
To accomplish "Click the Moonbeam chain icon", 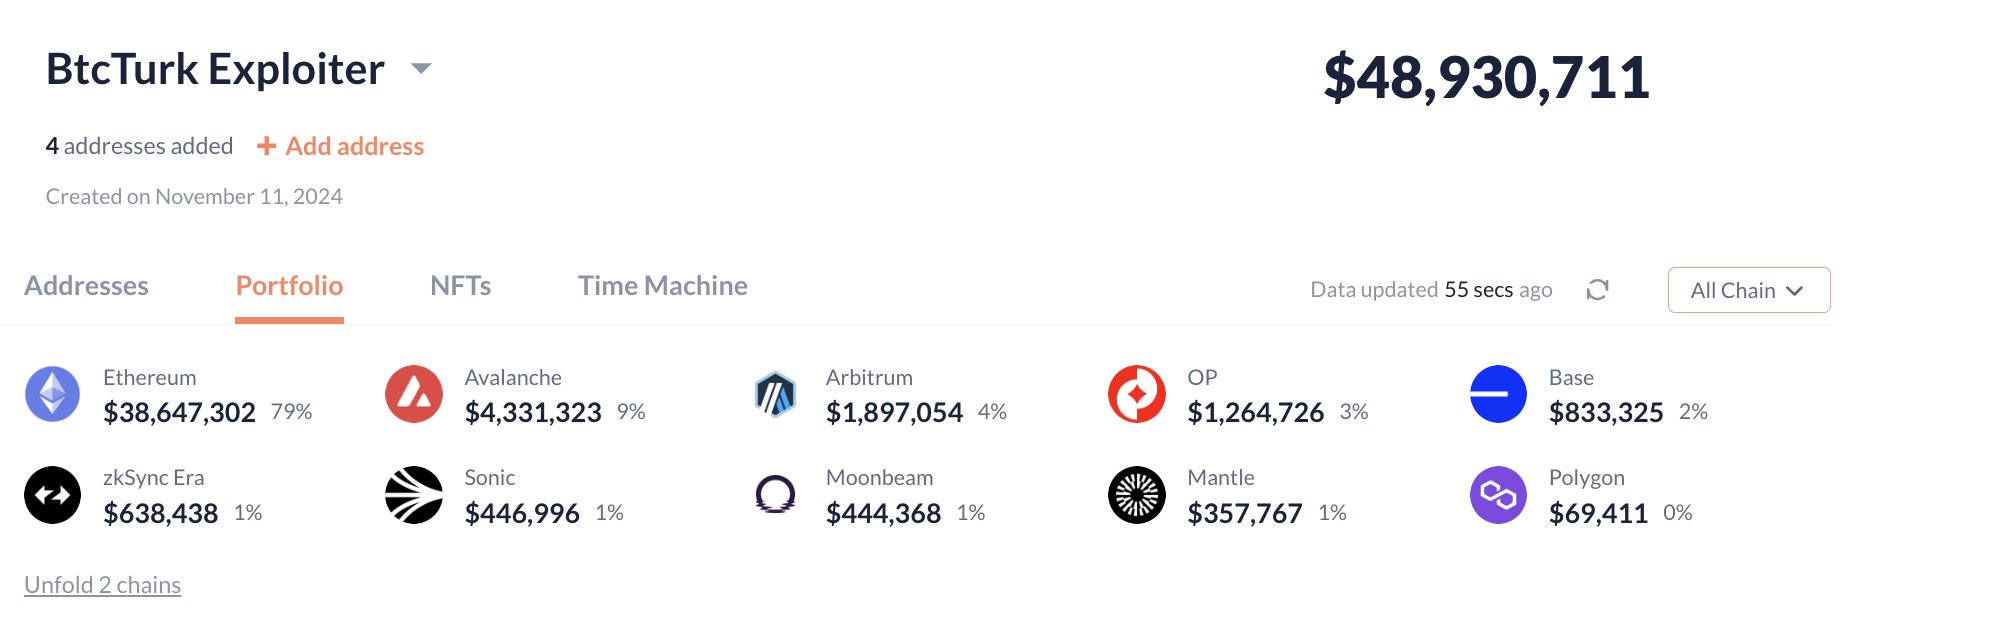I will (x=775, y=495).
